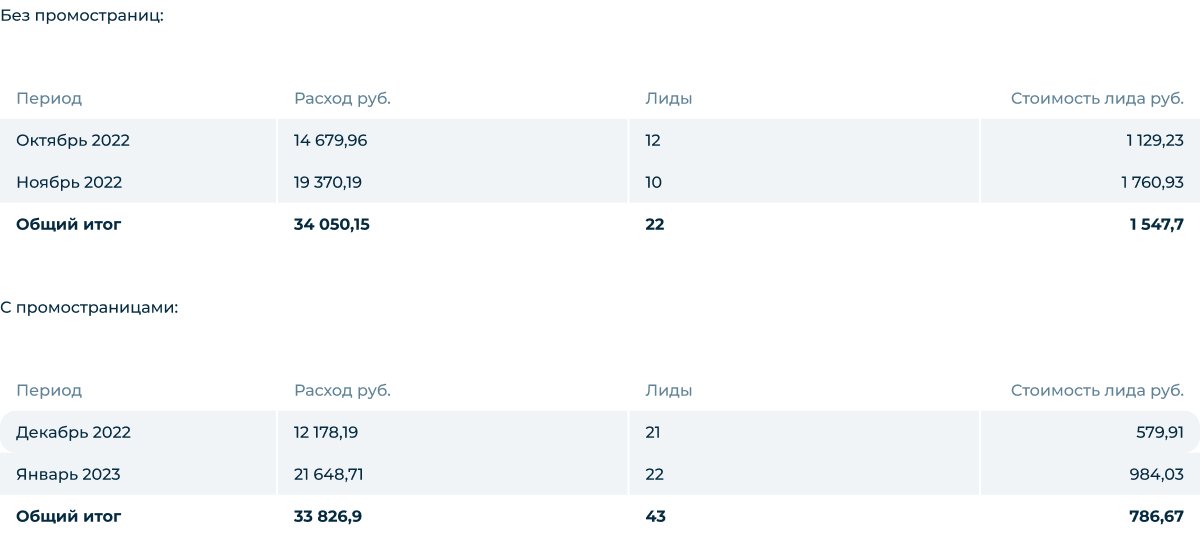1200x537 pixels.
Task: Click the total lead cost 1 547,7
Action: (1157, 224)
